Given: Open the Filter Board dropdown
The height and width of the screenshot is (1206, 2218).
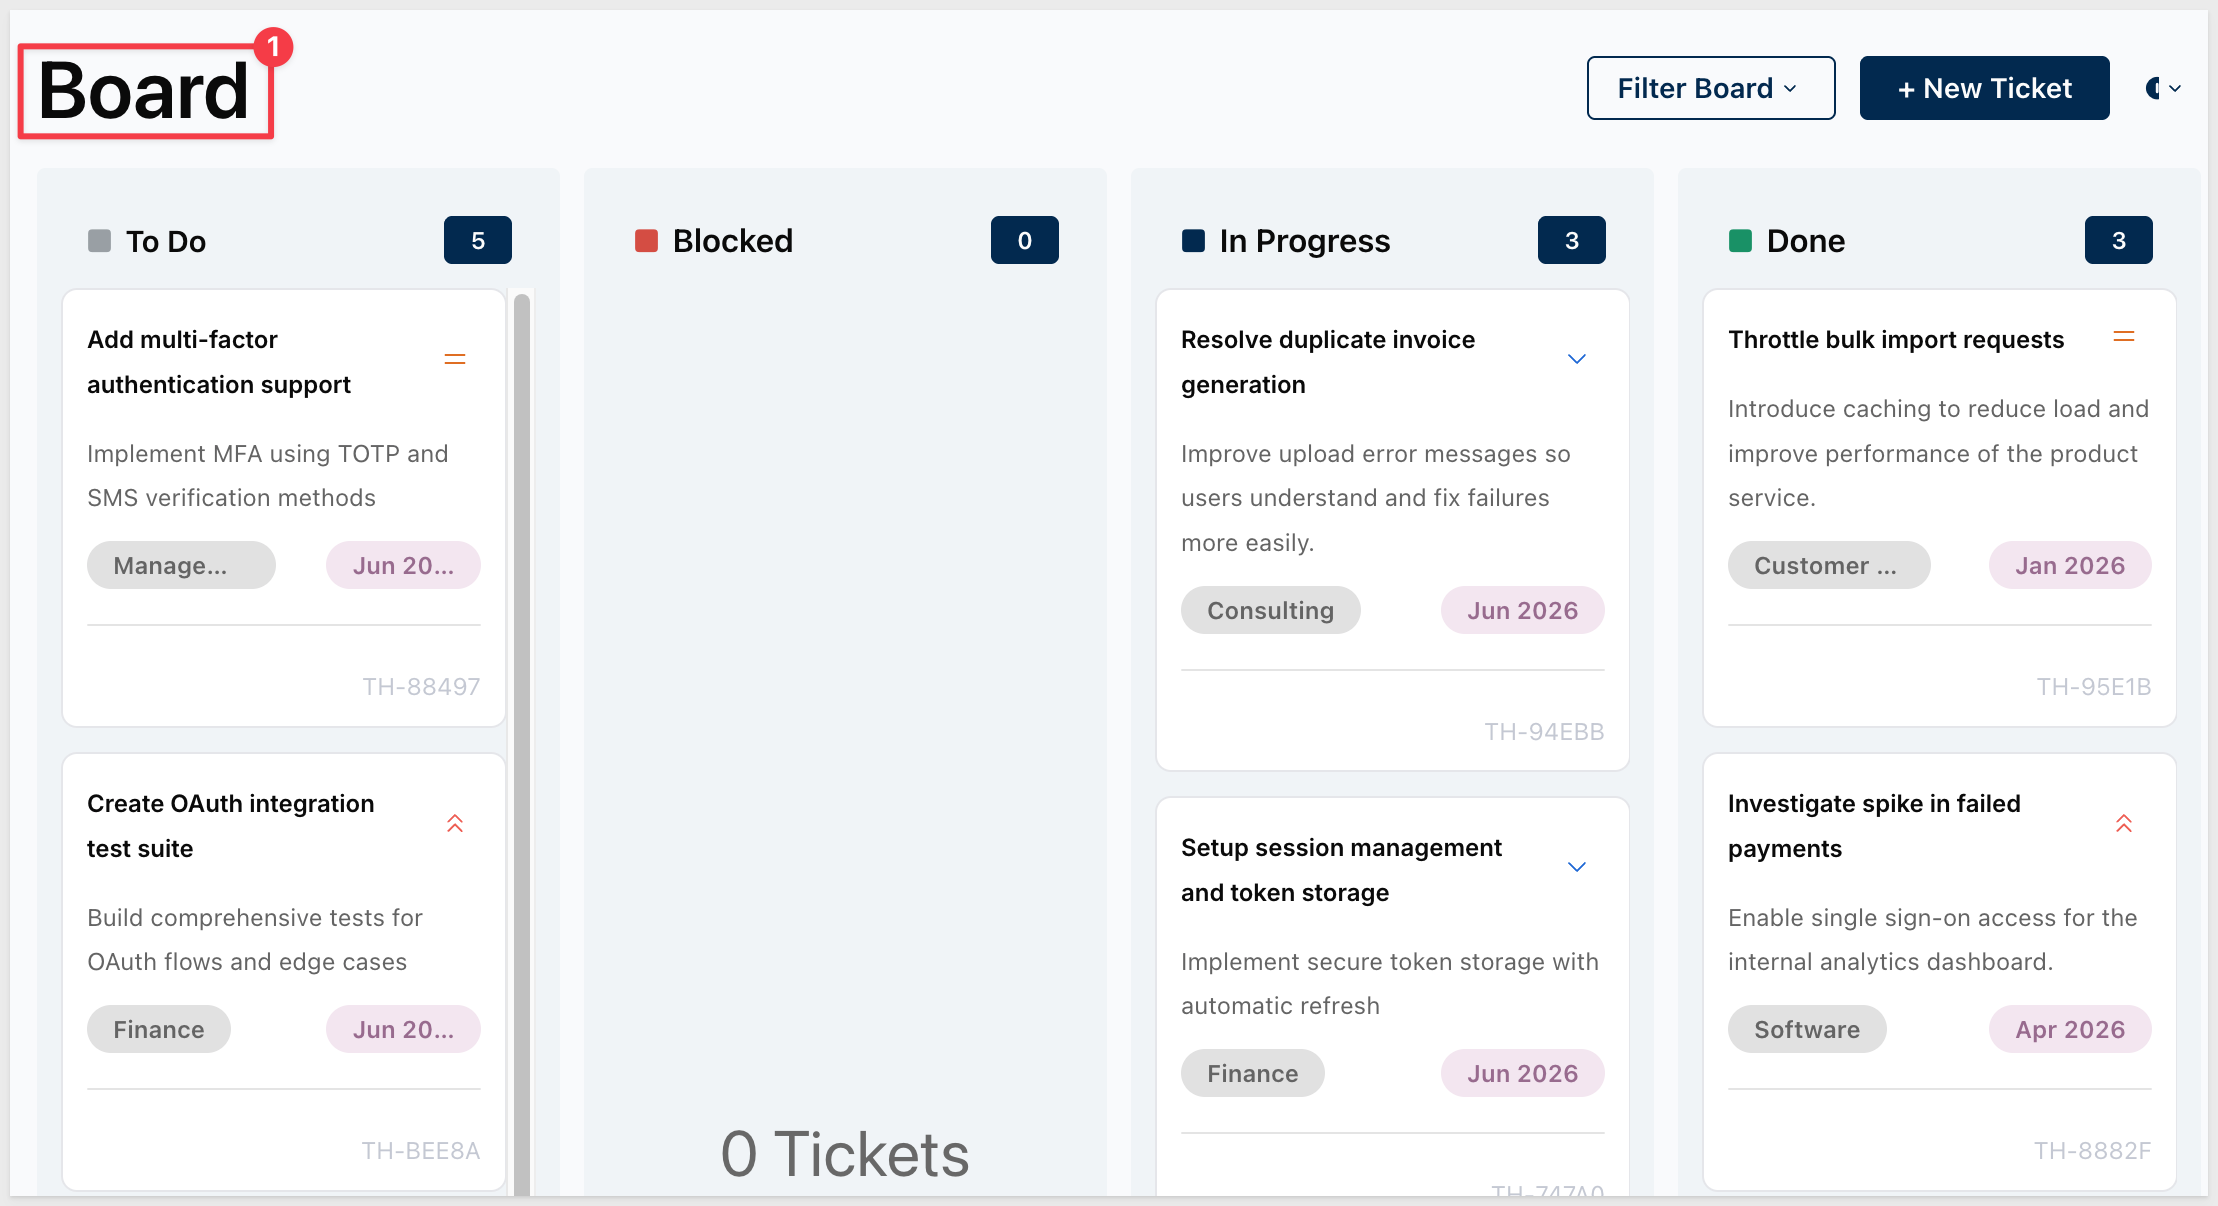Looking at the screenshot, I should [1711, 88].
